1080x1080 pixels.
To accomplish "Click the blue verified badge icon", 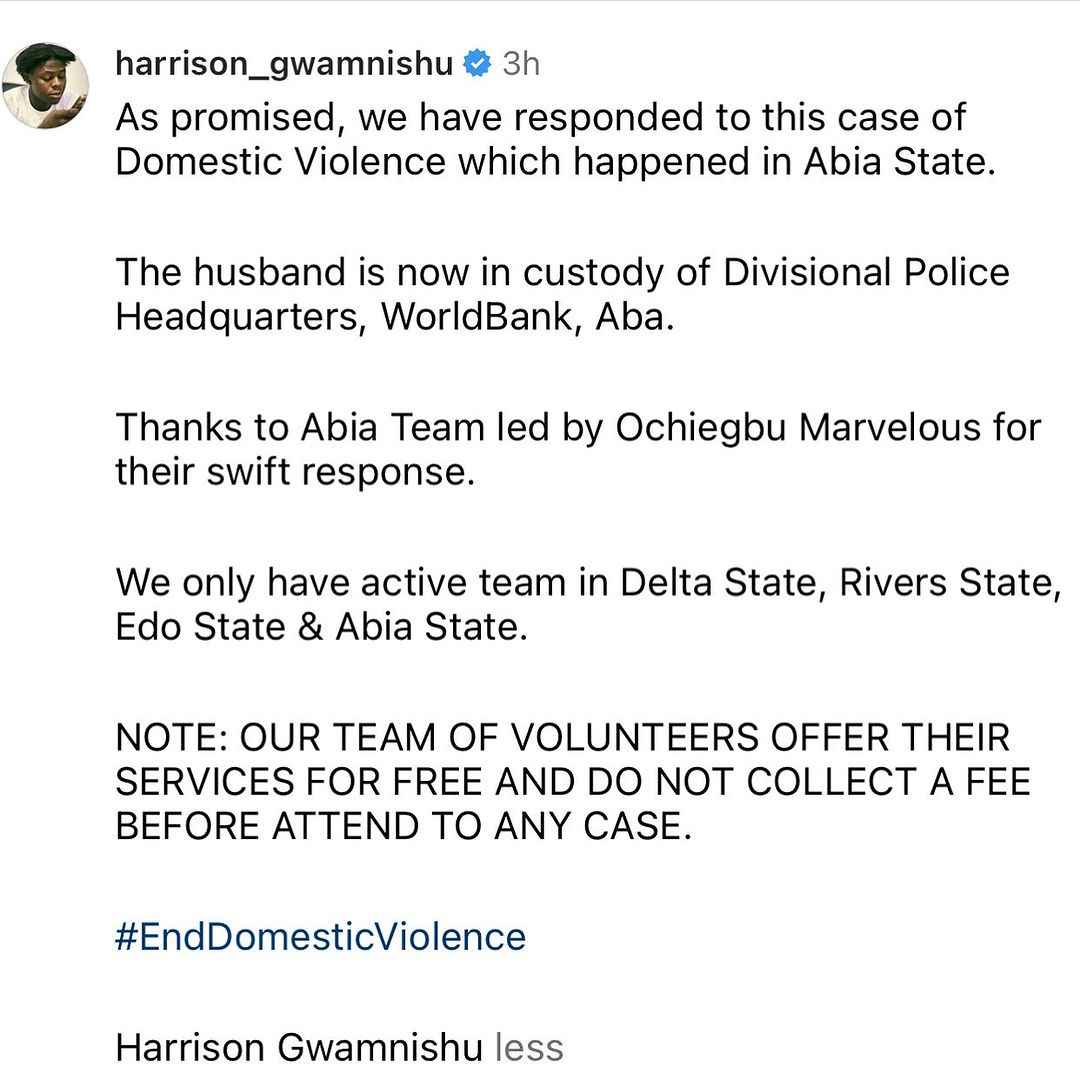I will 477,64.
